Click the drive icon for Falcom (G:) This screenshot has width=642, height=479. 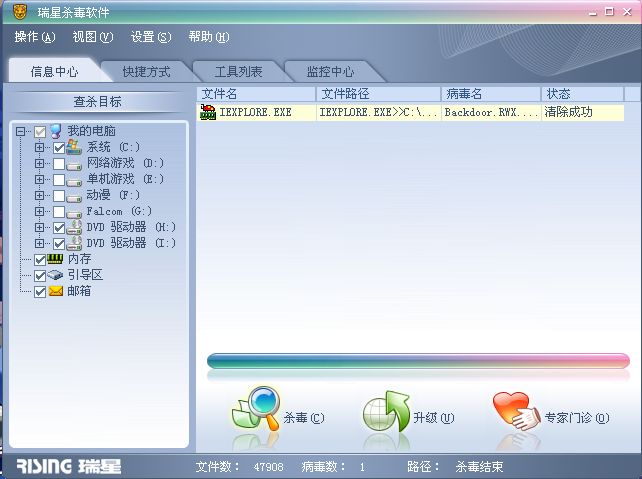point(74,213)
